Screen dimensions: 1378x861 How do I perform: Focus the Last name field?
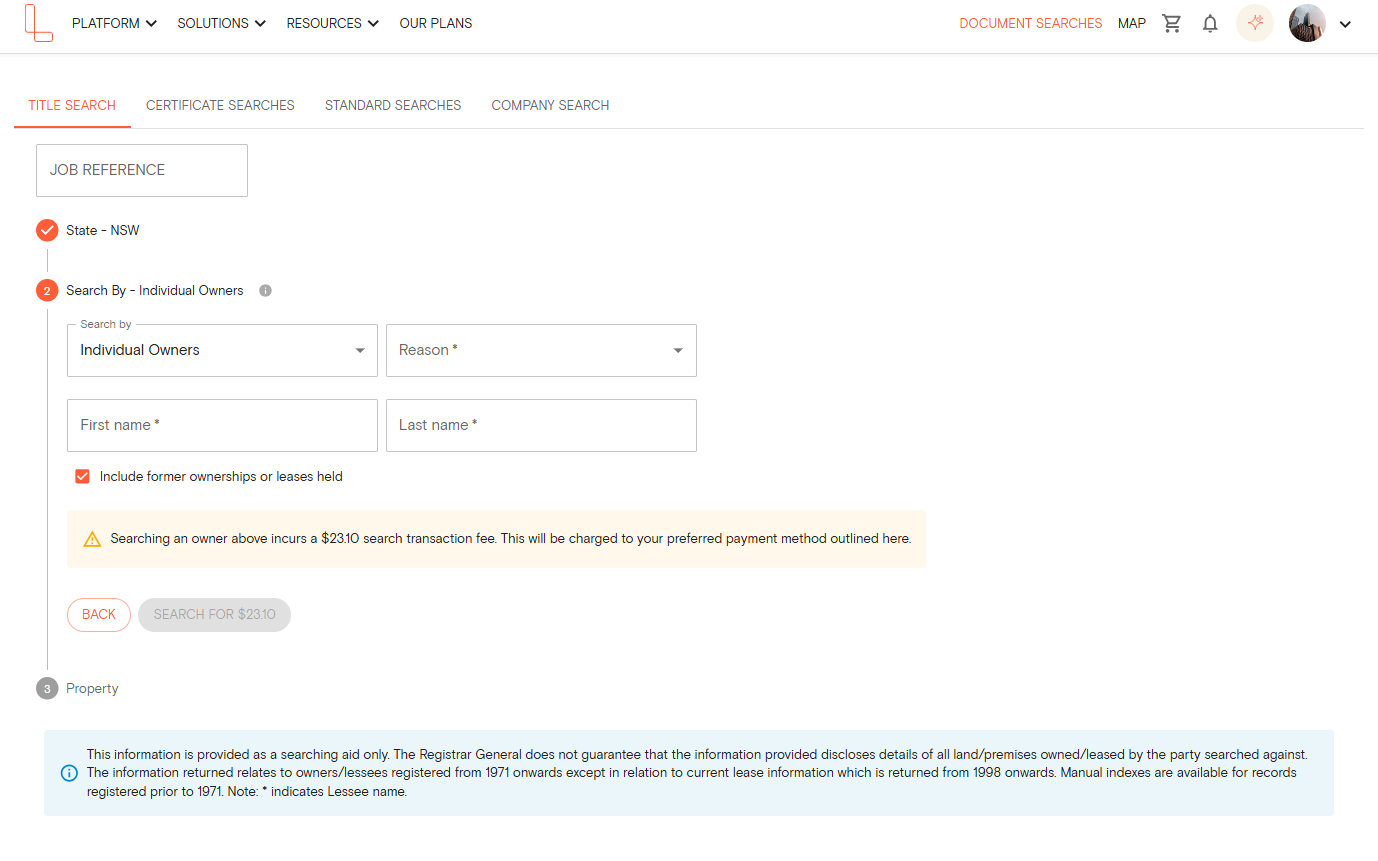coord(541,425)
